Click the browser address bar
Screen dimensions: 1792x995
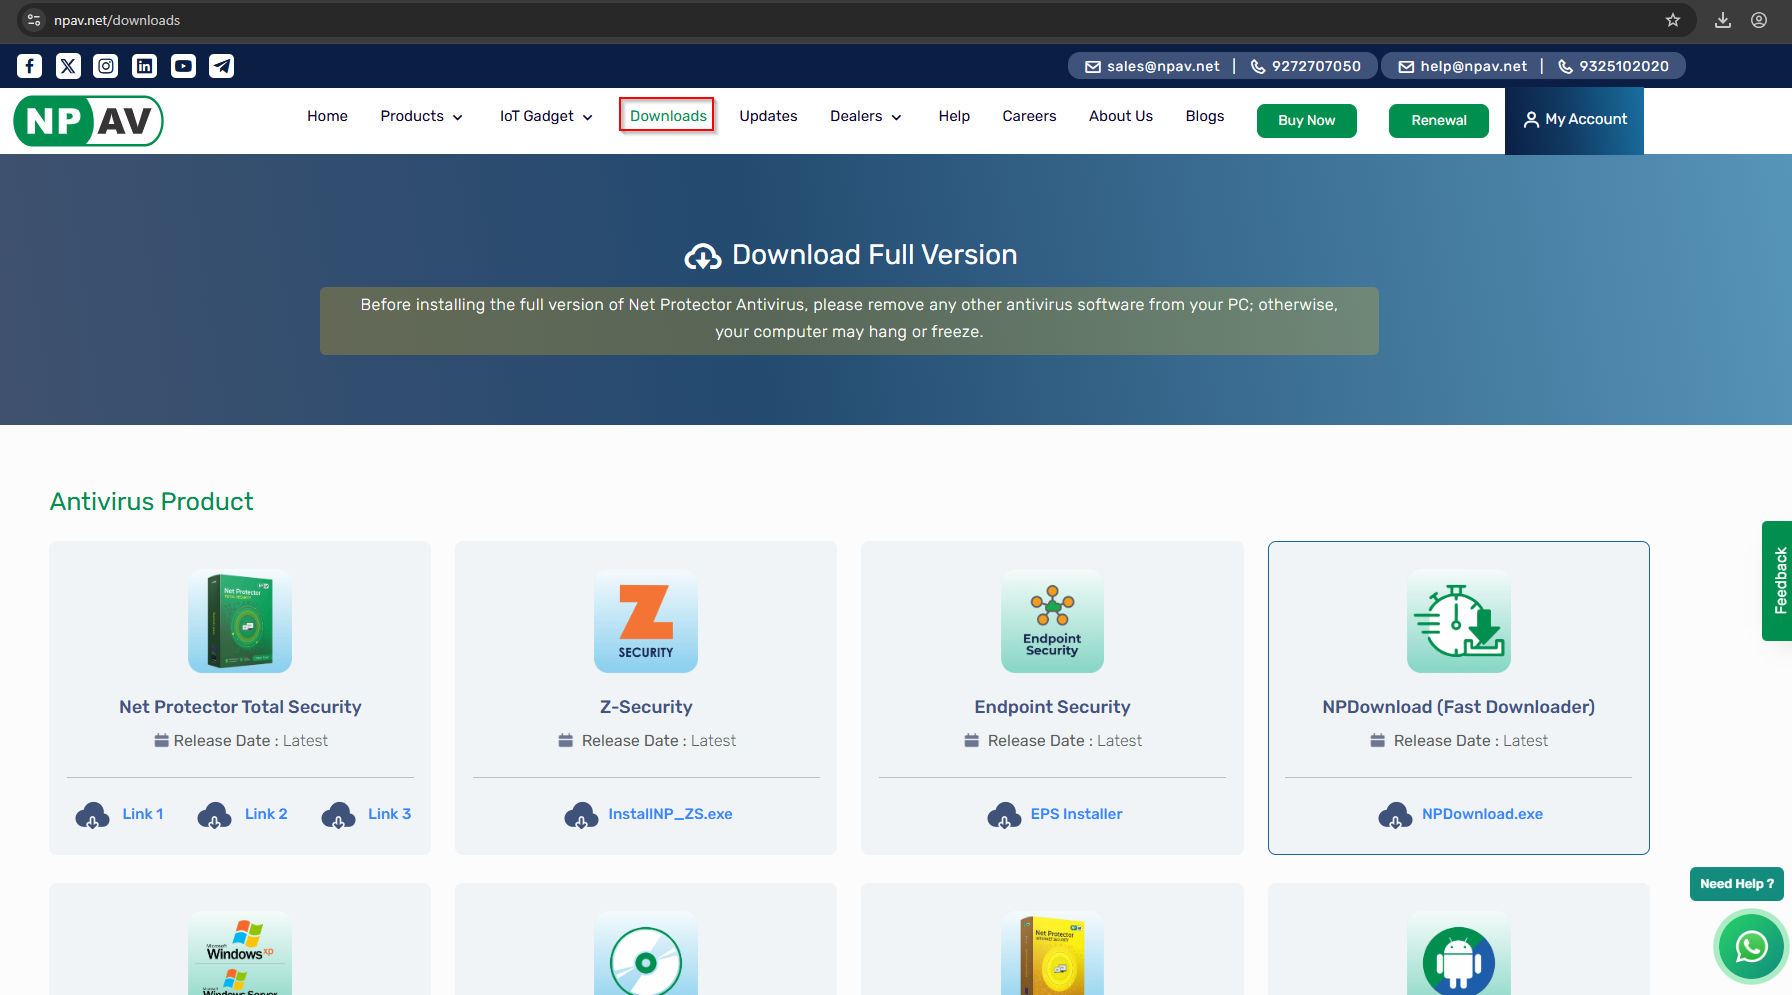(x=400, y=20)
